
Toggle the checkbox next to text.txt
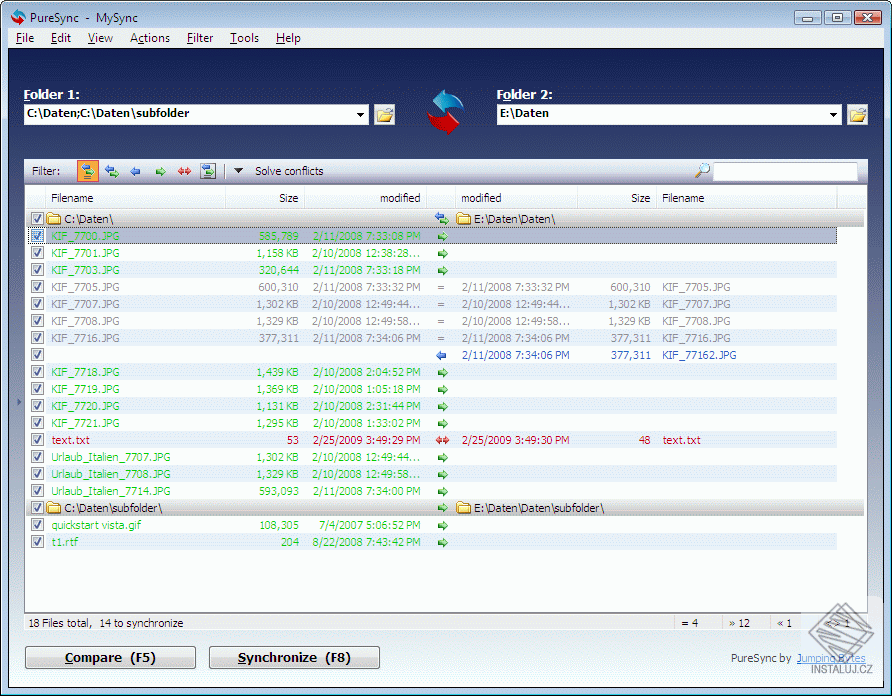click(x=37, y=440)
